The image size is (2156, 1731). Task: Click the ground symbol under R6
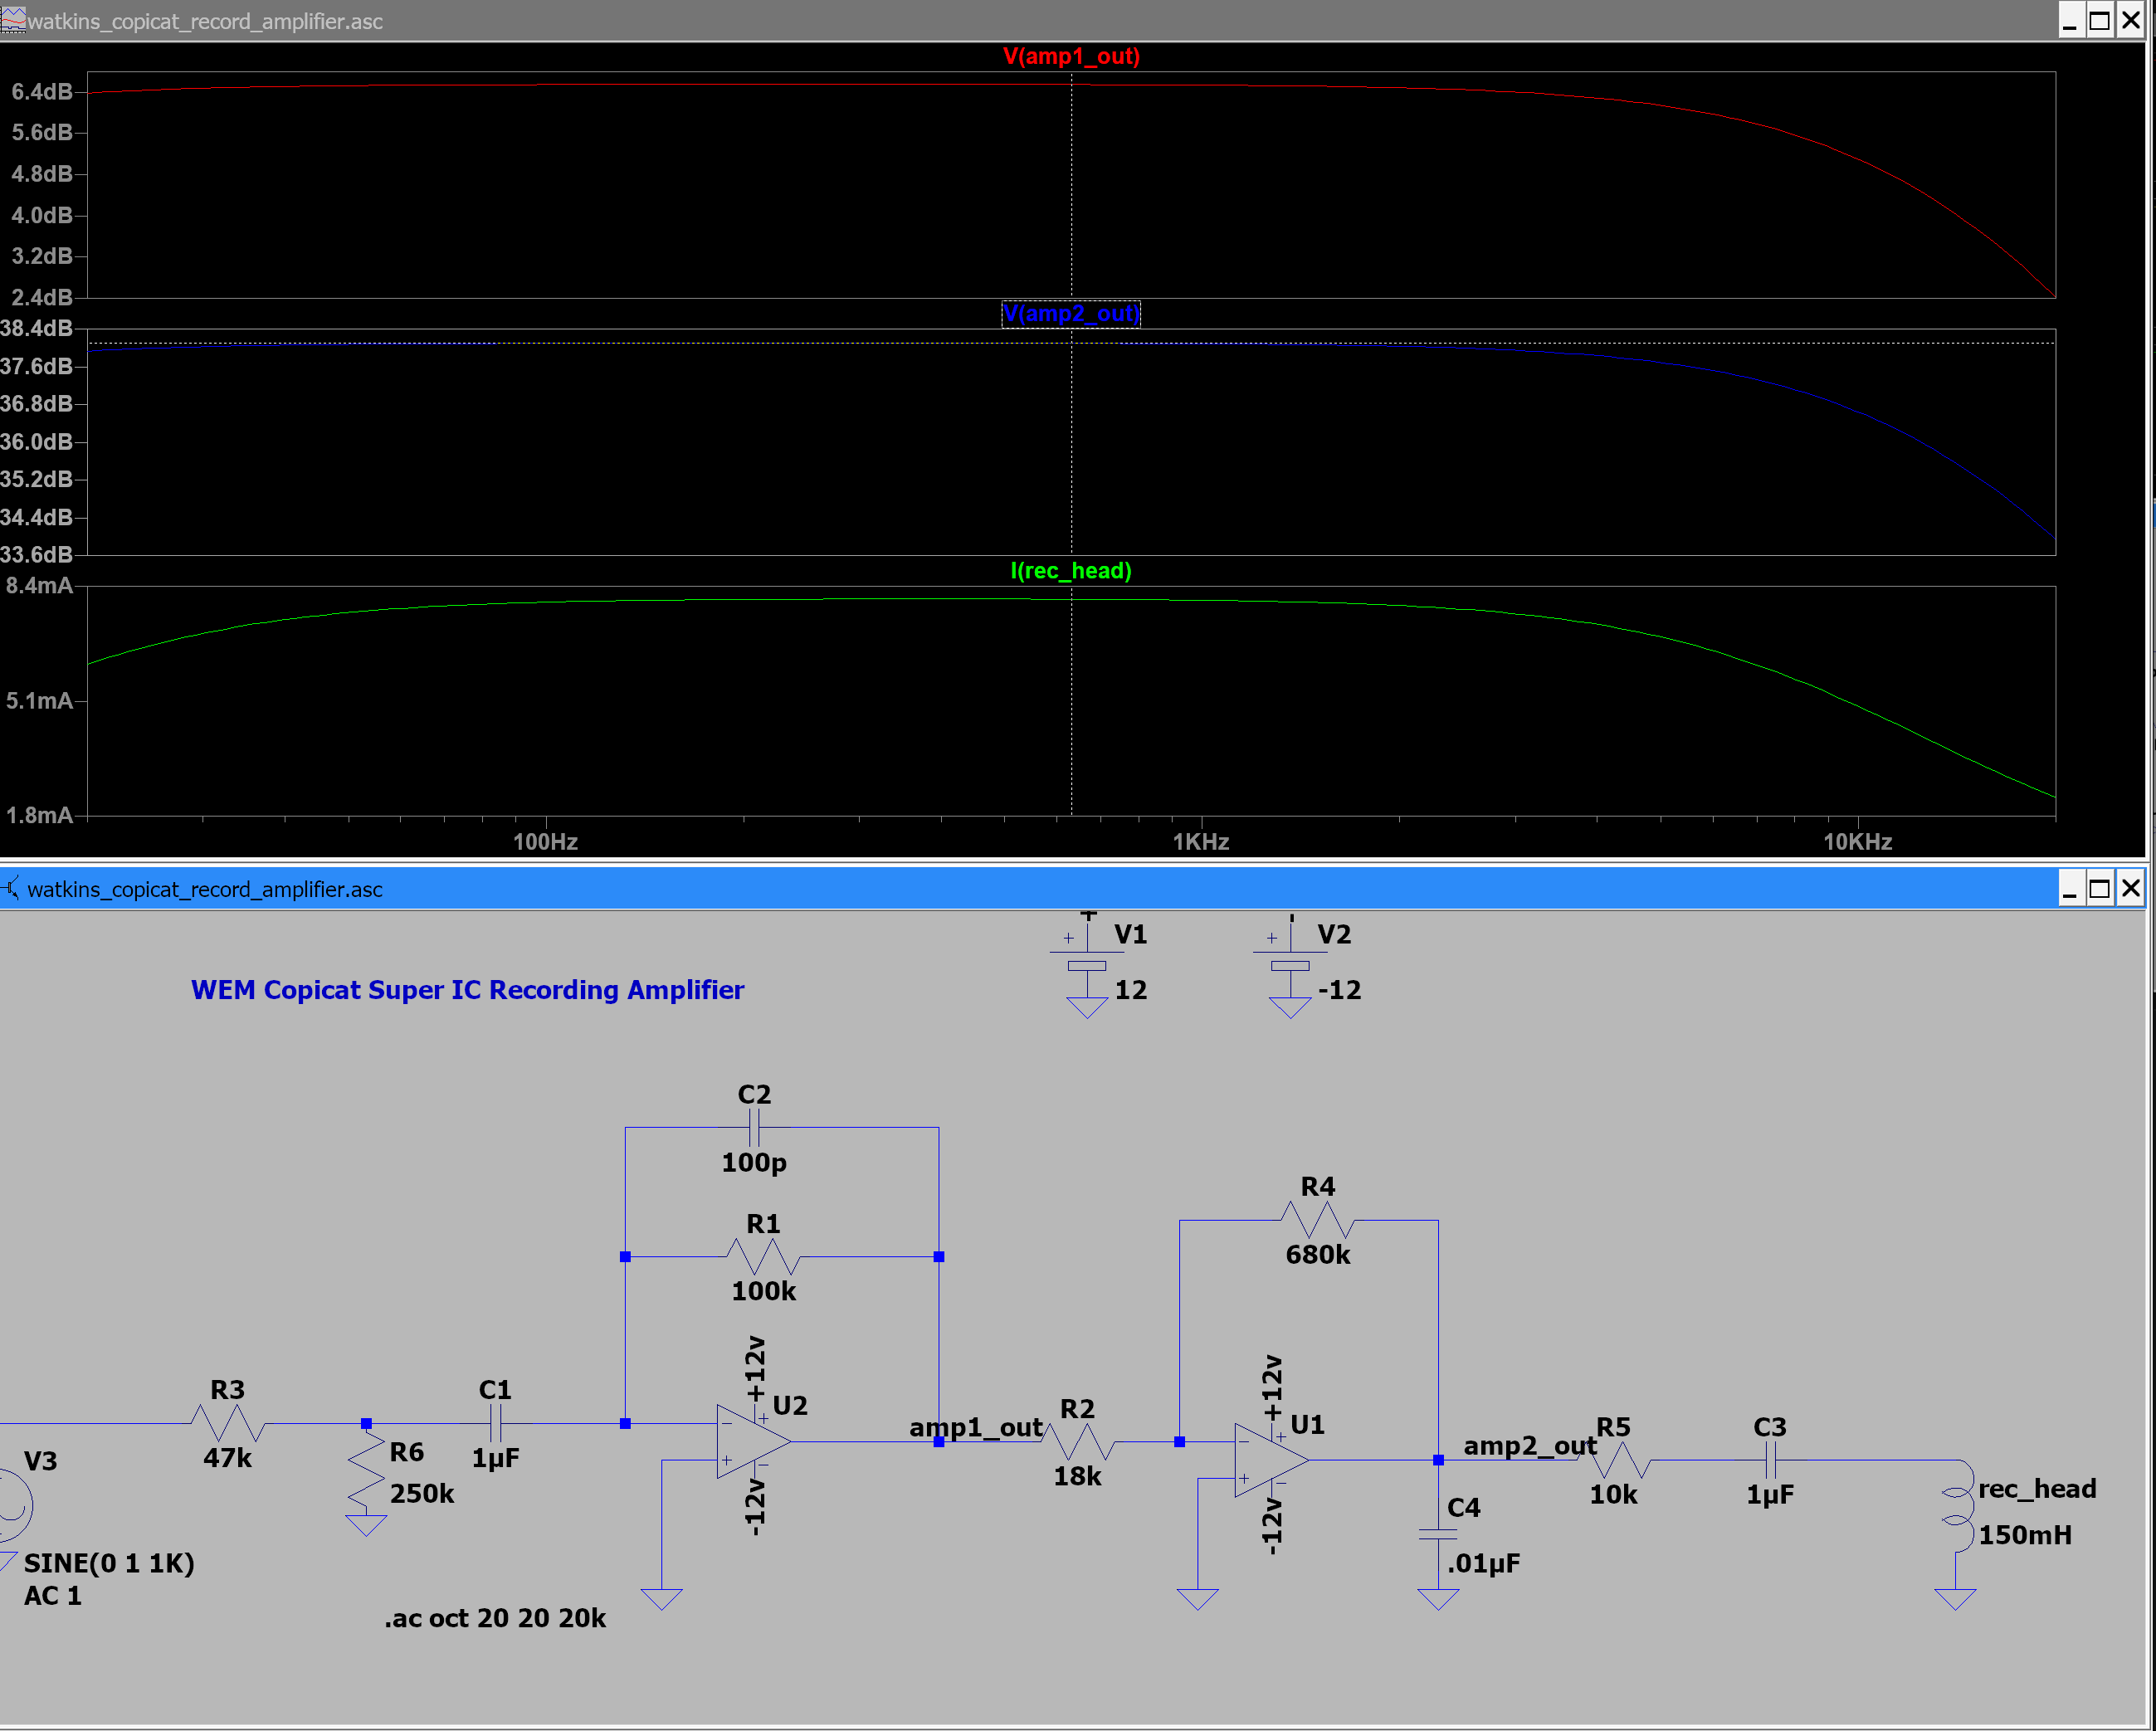tap(366, 1526)
